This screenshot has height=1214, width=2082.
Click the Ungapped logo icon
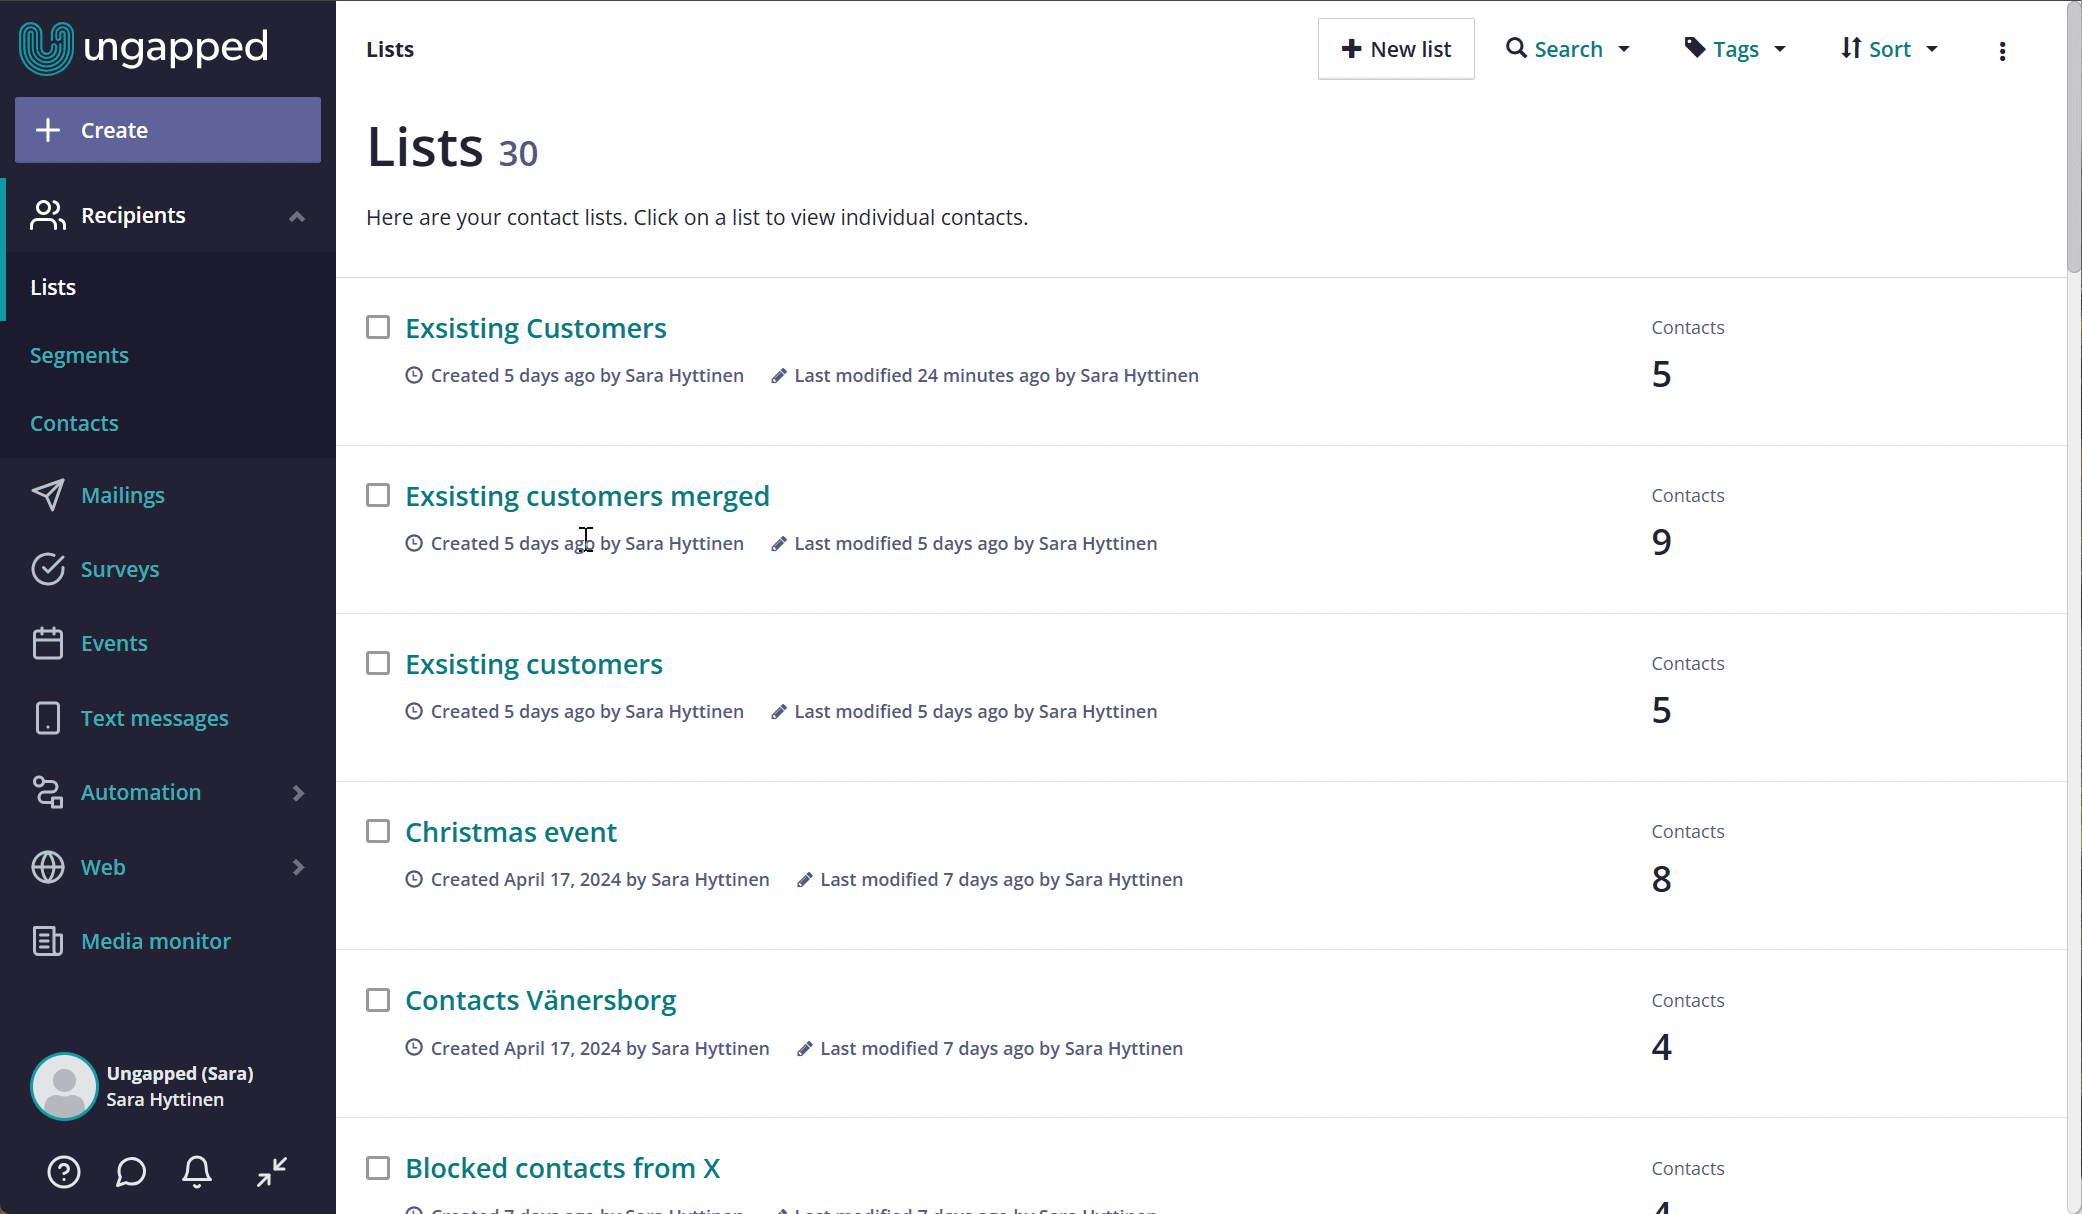point(46,48)
